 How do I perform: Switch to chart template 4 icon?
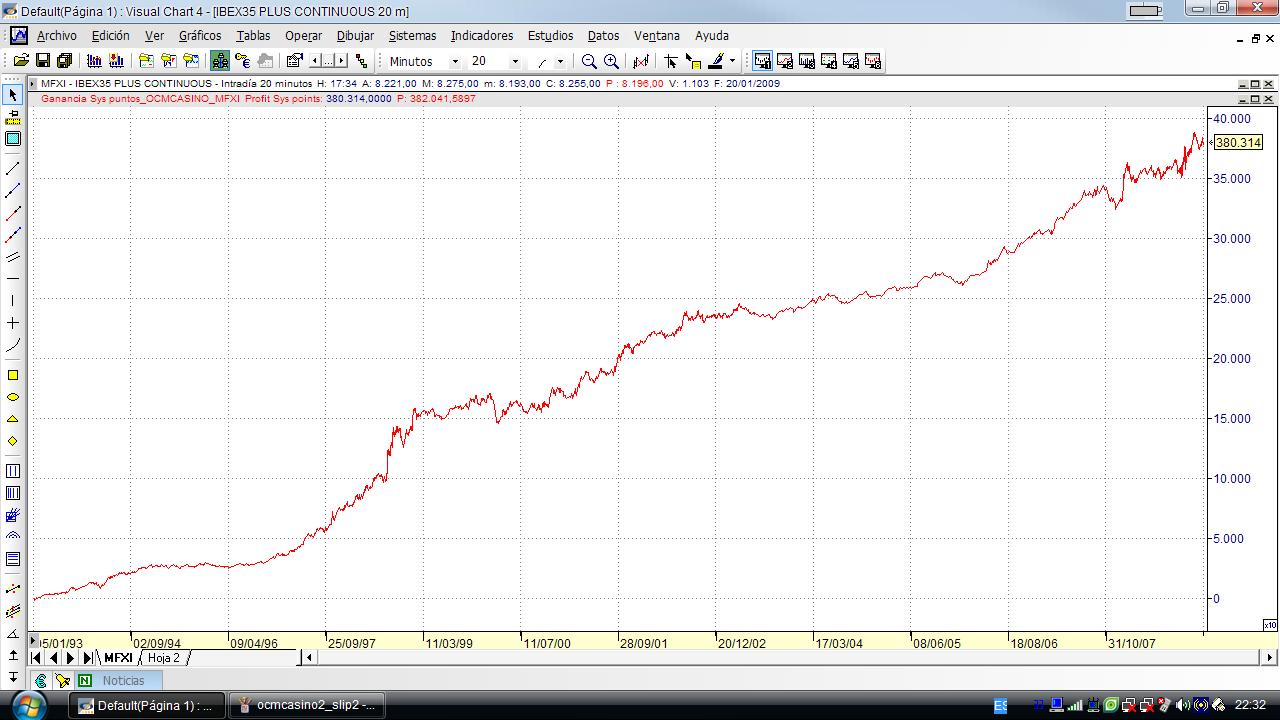tap(829, 61)
